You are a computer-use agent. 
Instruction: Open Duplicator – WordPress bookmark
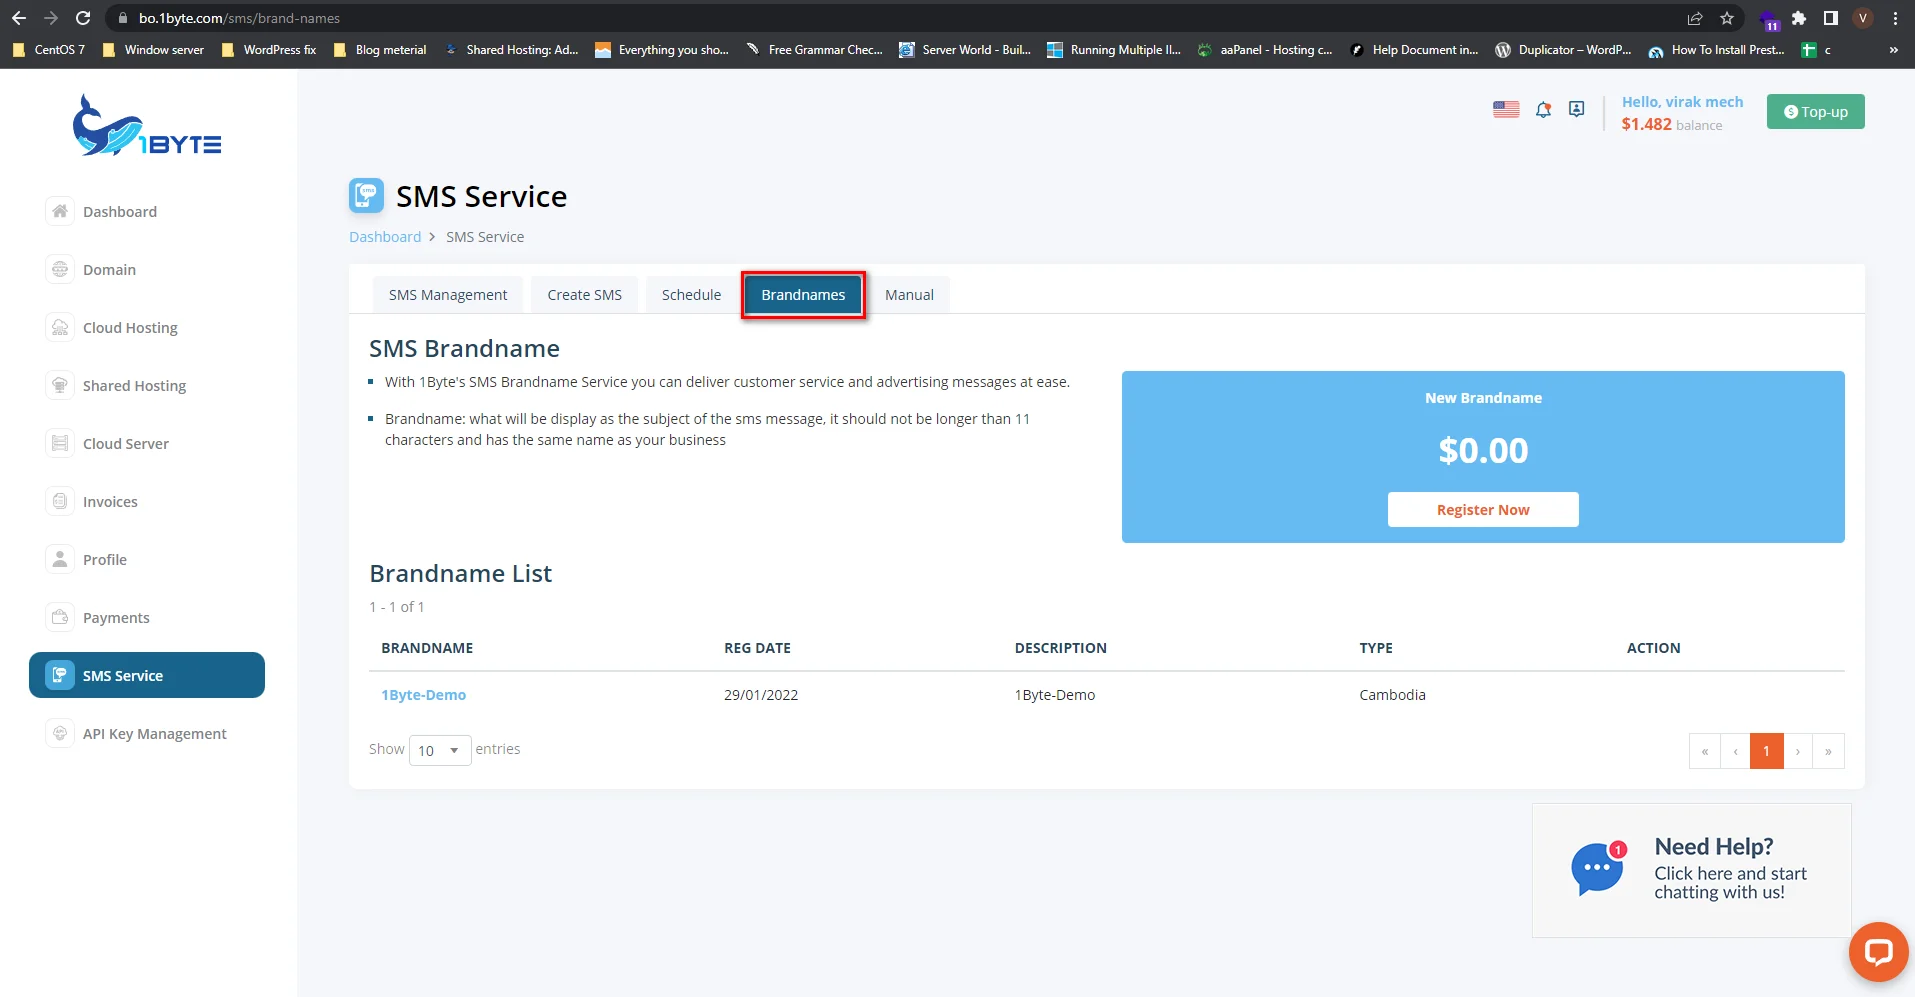[1563, 50]
